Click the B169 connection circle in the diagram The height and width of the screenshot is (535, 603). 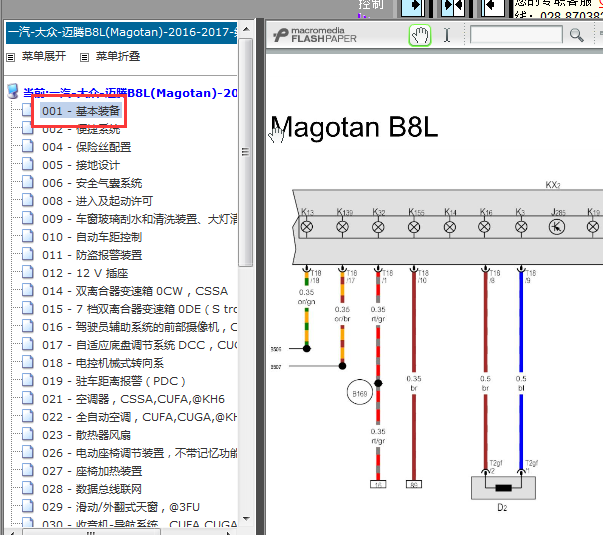point(360,393)
